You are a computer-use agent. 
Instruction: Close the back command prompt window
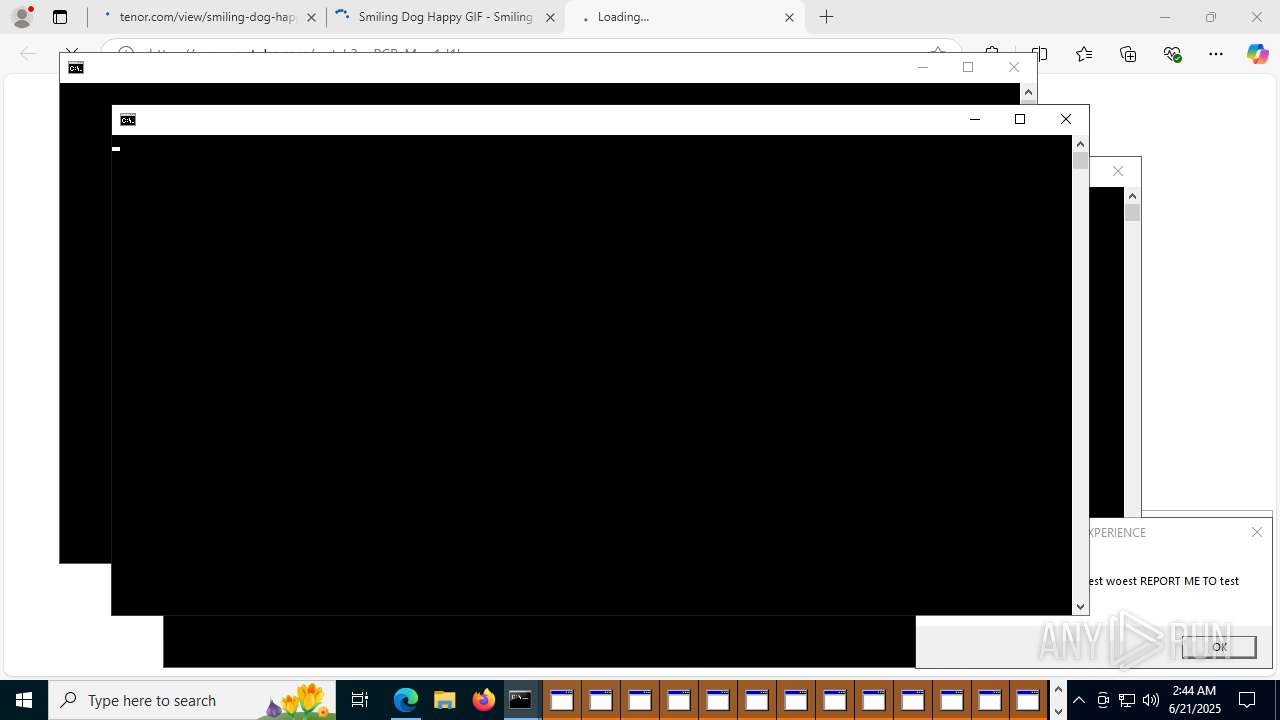click(1014, 67)
